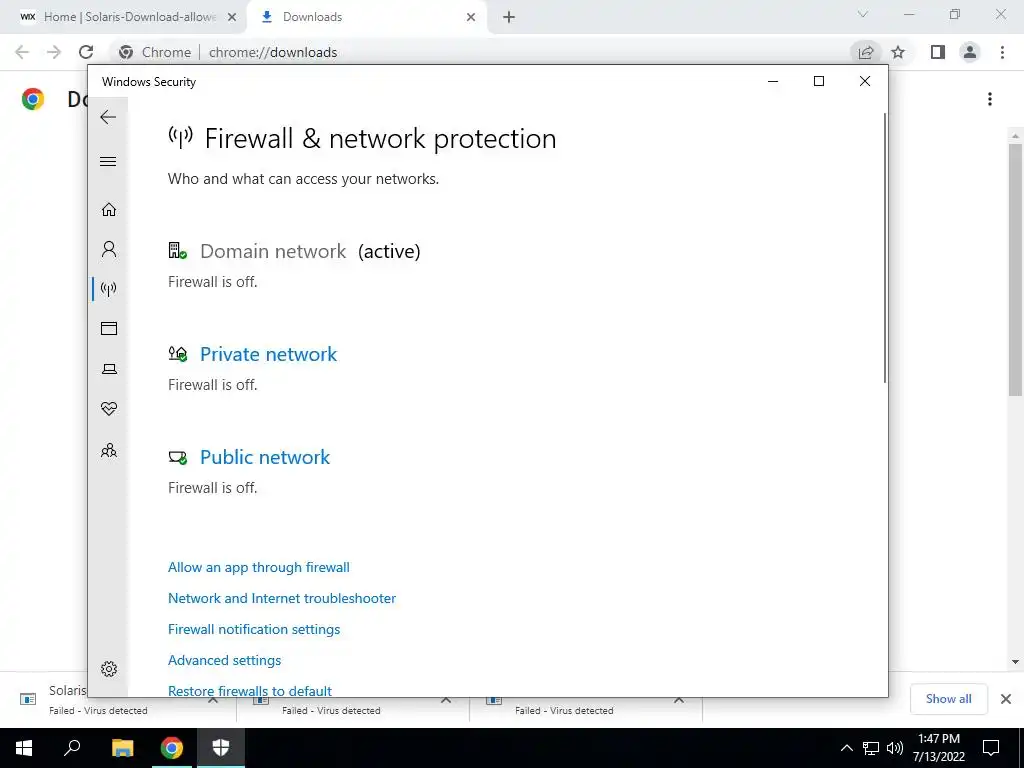Open the Advanced settings link
1024x768 pixels.
click(224, 660)
